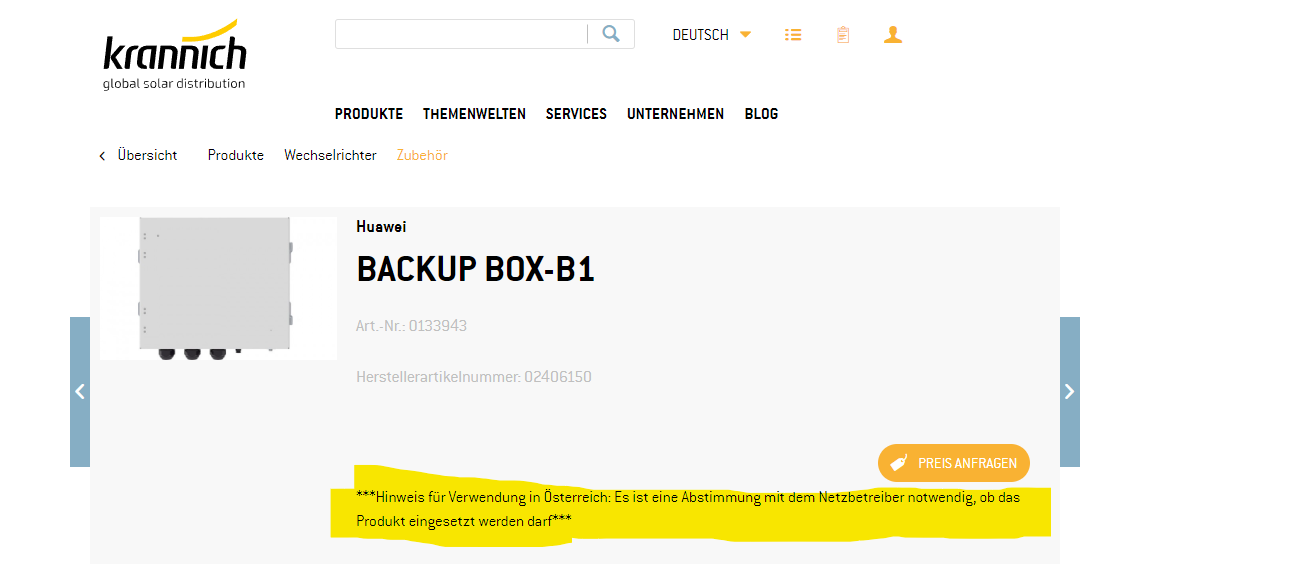
Task: Click the magnifier search icon
Action: pos(611,34)
